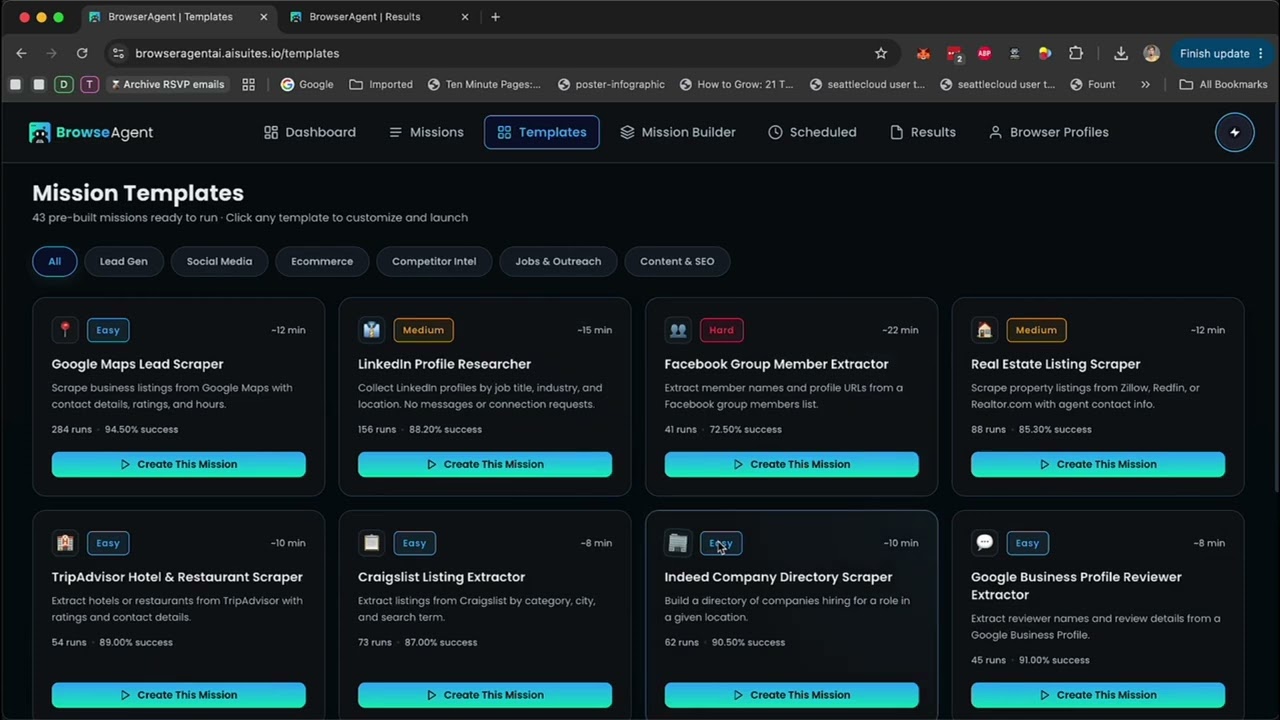1280x720 pixels.
Task: View site information in address bar
Action: (x=118, y=53)
